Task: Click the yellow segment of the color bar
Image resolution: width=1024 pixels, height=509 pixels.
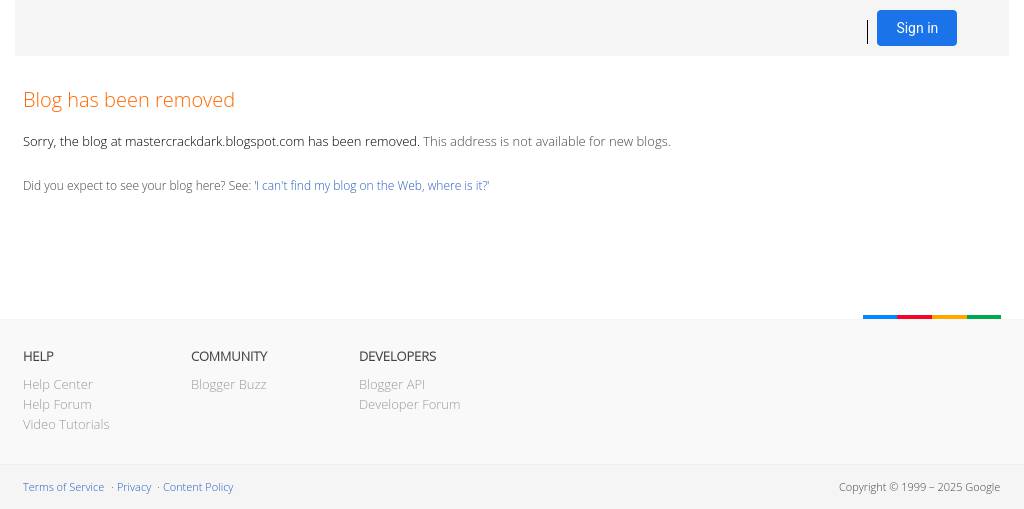Action: point(949,317)
